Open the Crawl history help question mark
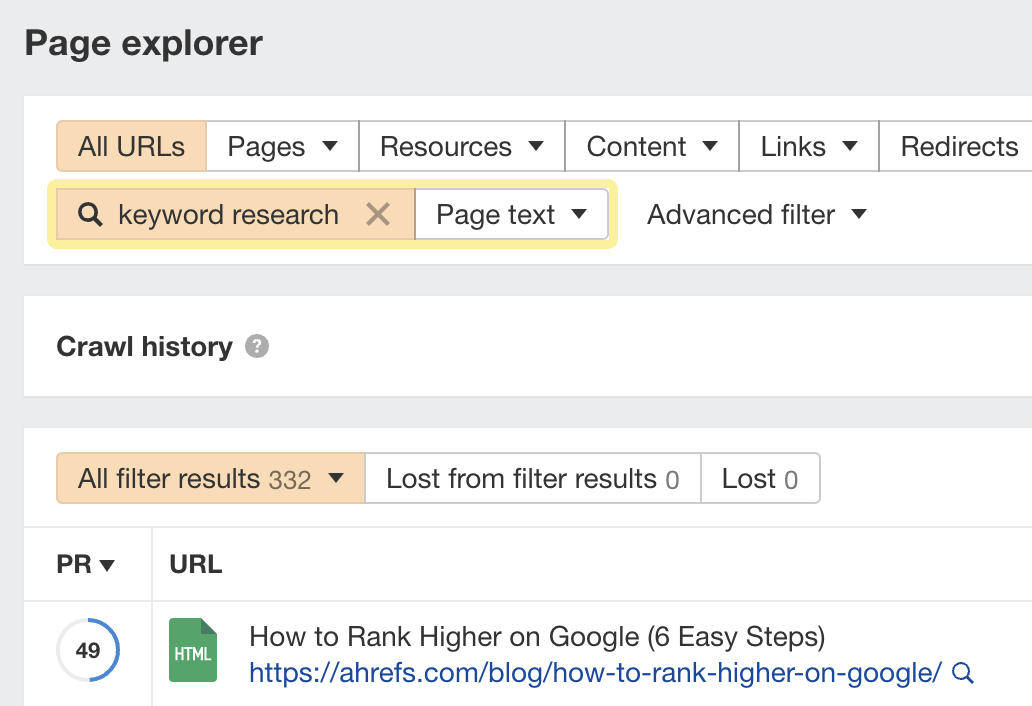This screenshot has width=1032, height=706. (x=257, y=346)
